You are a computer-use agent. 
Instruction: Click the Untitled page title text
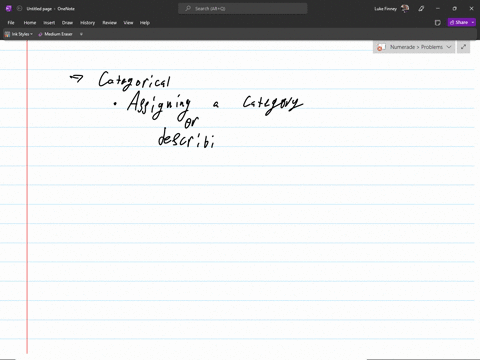(39, 9)
